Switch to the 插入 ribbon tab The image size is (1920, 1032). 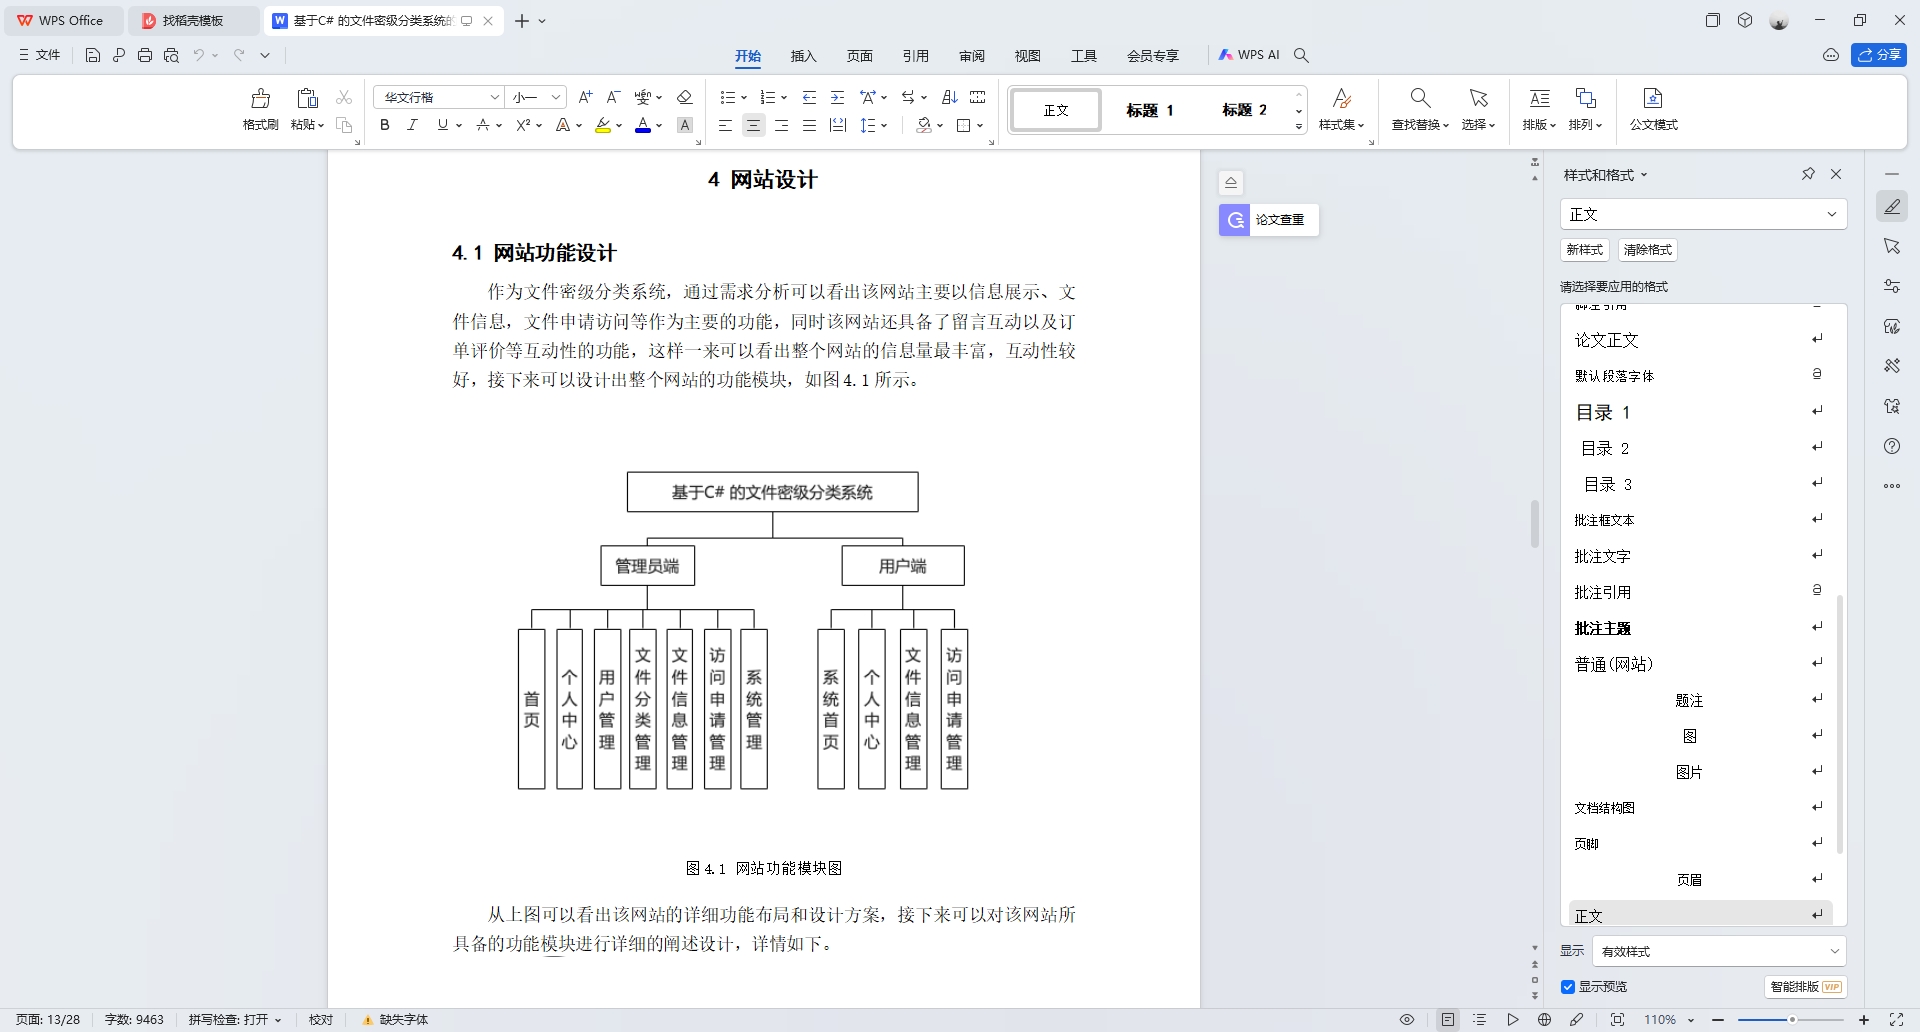(803, 56)
